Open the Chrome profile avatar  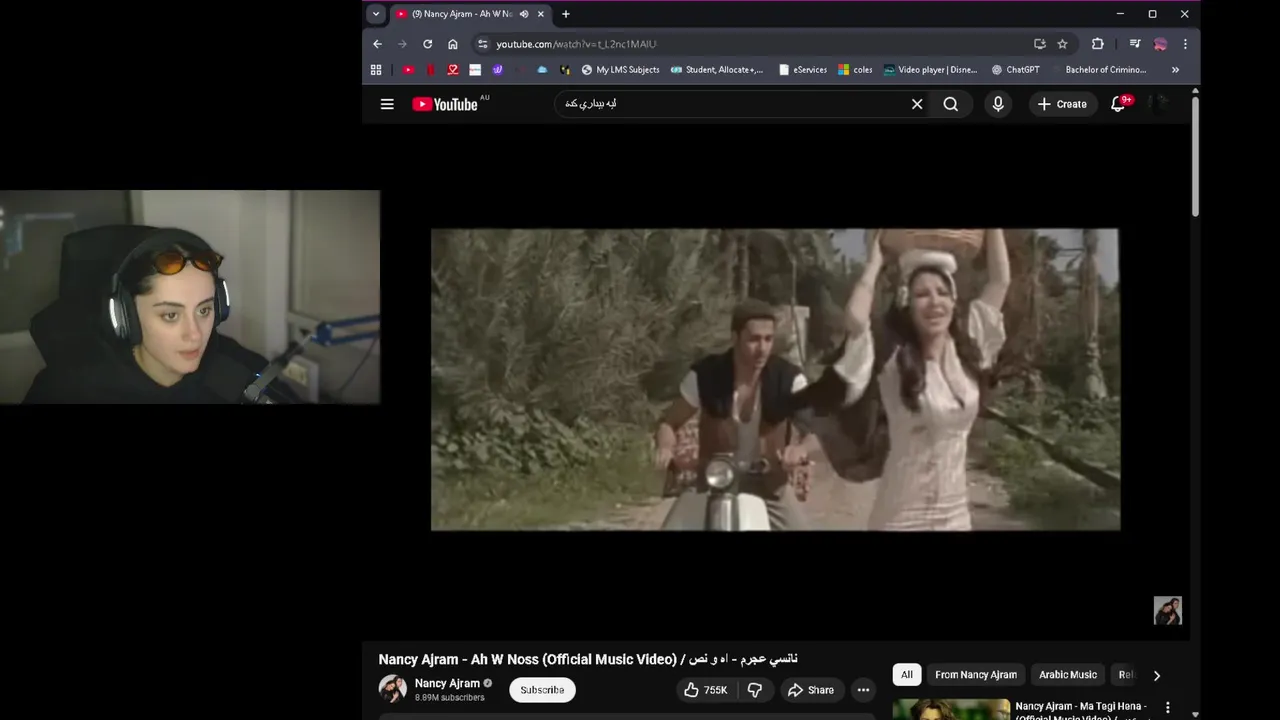(1160, 44)
